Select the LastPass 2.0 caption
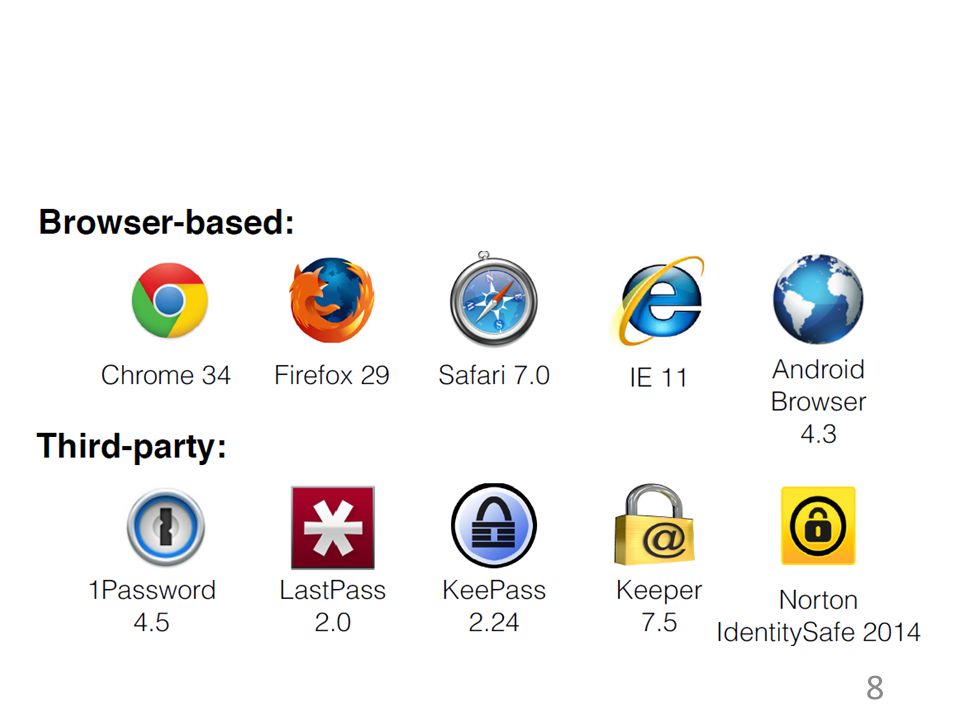 pos(332,606)
